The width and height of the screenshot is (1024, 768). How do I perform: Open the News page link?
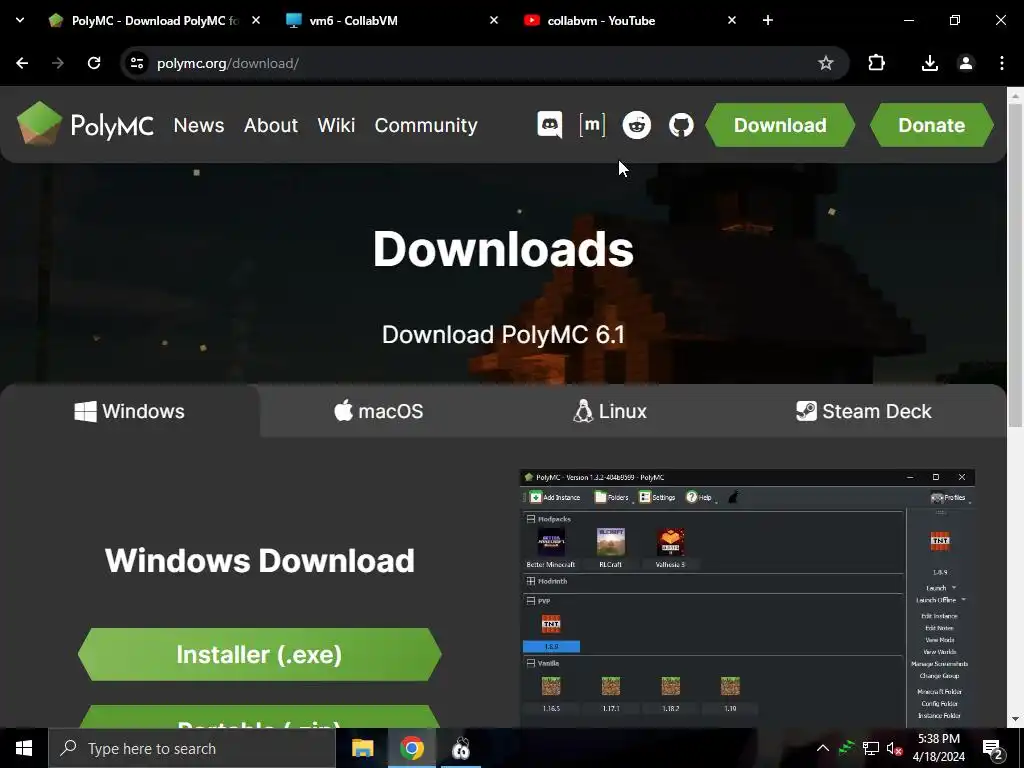click(199, 125)
